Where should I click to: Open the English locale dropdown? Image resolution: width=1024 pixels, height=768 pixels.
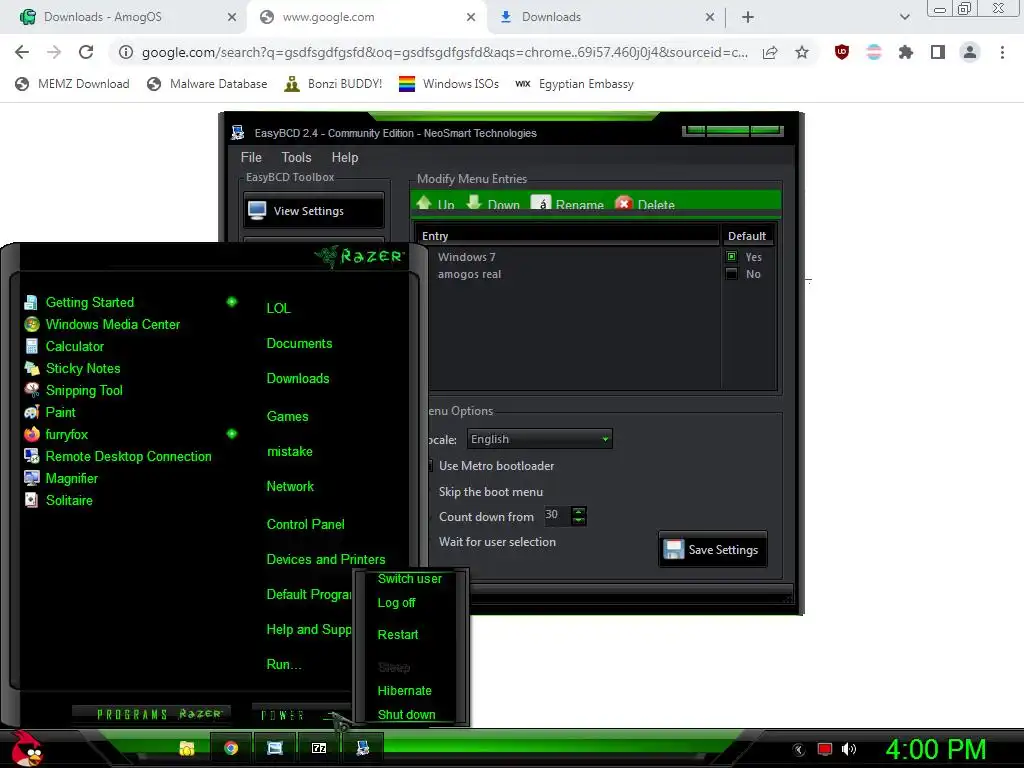click(539, 439)
